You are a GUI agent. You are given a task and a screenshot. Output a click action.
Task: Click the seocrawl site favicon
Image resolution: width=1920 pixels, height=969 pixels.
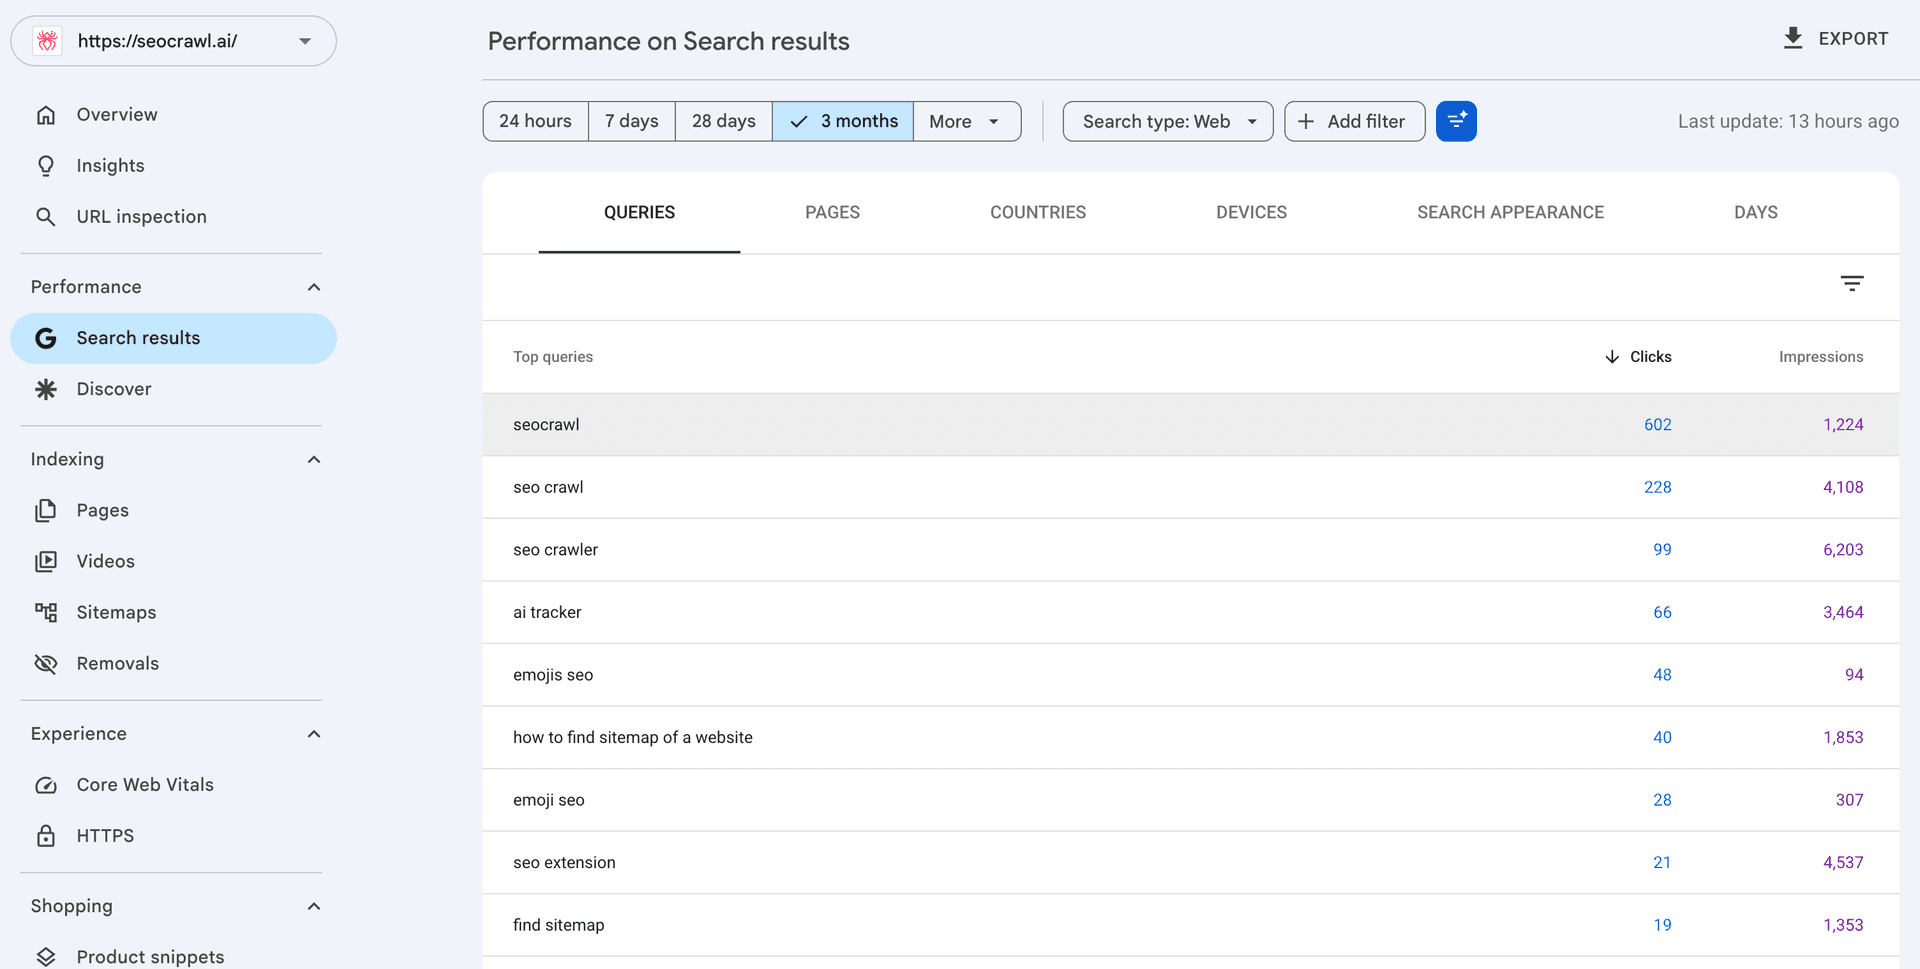pos(47,41)
